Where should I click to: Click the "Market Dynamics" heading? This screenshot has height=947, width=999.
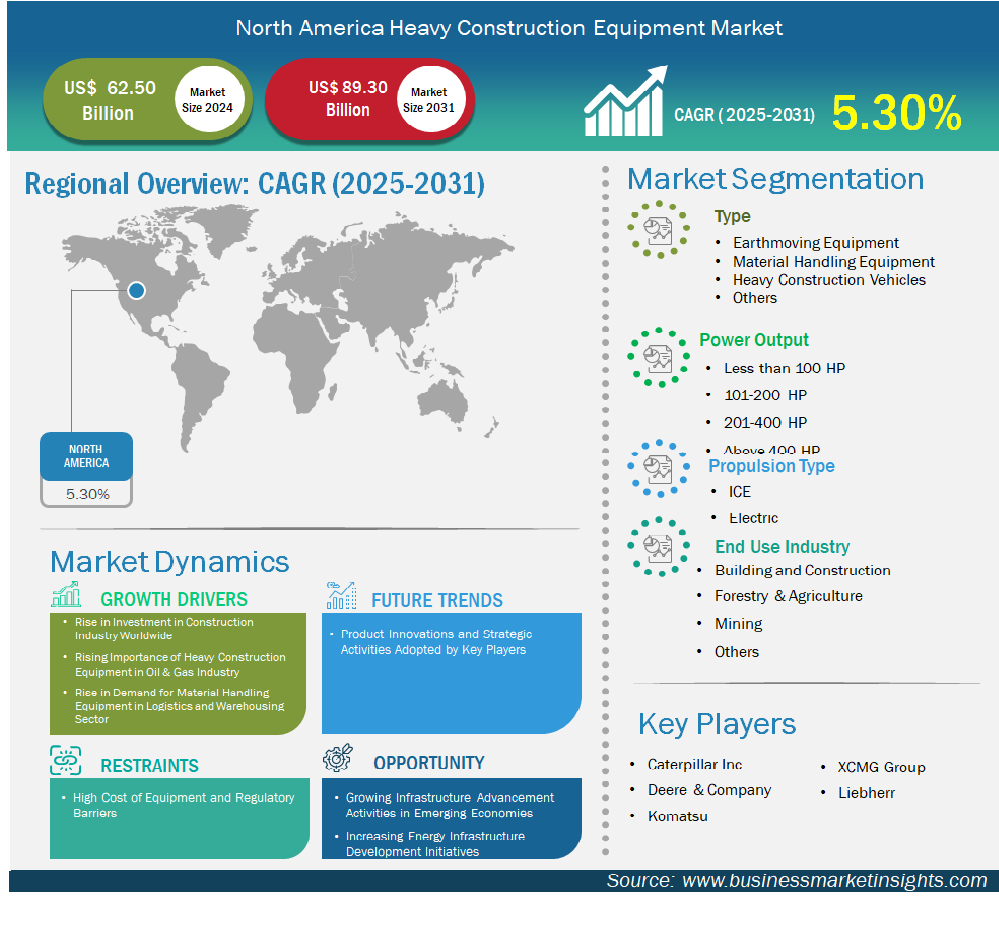click(x=169, y=562)
